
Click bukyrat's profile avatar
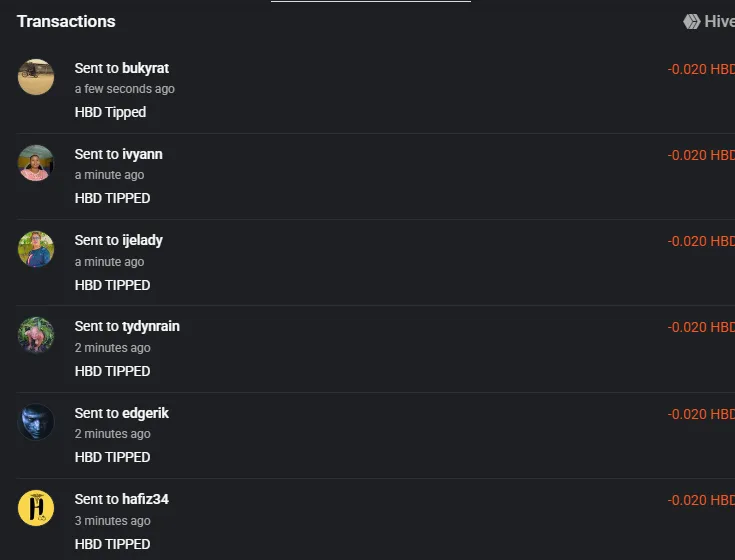[36, 77]
